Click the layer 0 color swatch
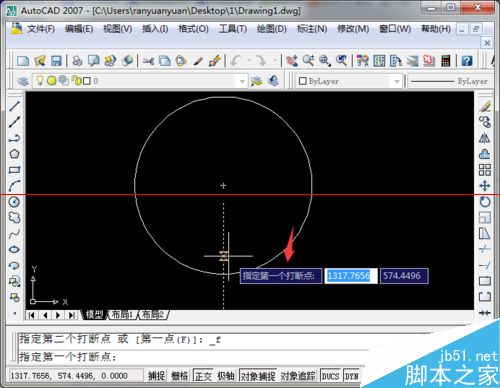This screenshot has height=388, width=500. [x=87, y=81]
